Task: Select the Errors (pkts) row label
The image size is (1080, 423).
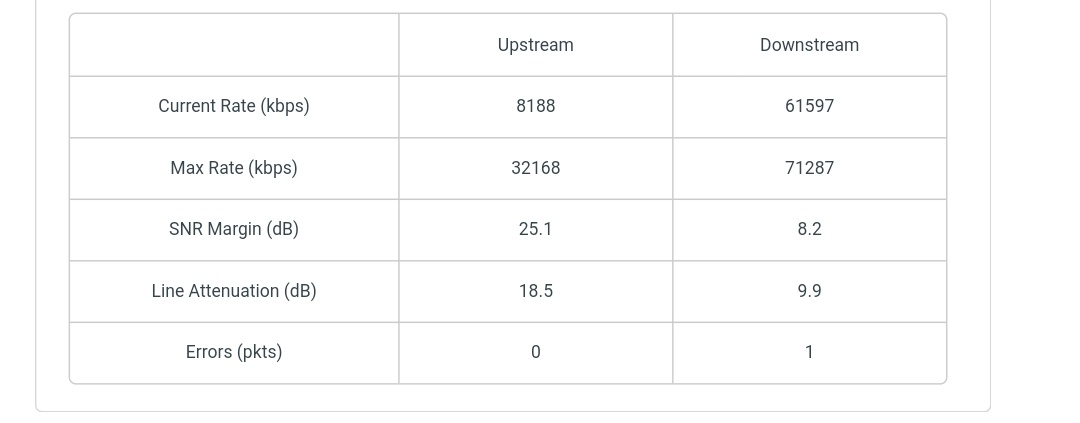Action: (234, 352)
